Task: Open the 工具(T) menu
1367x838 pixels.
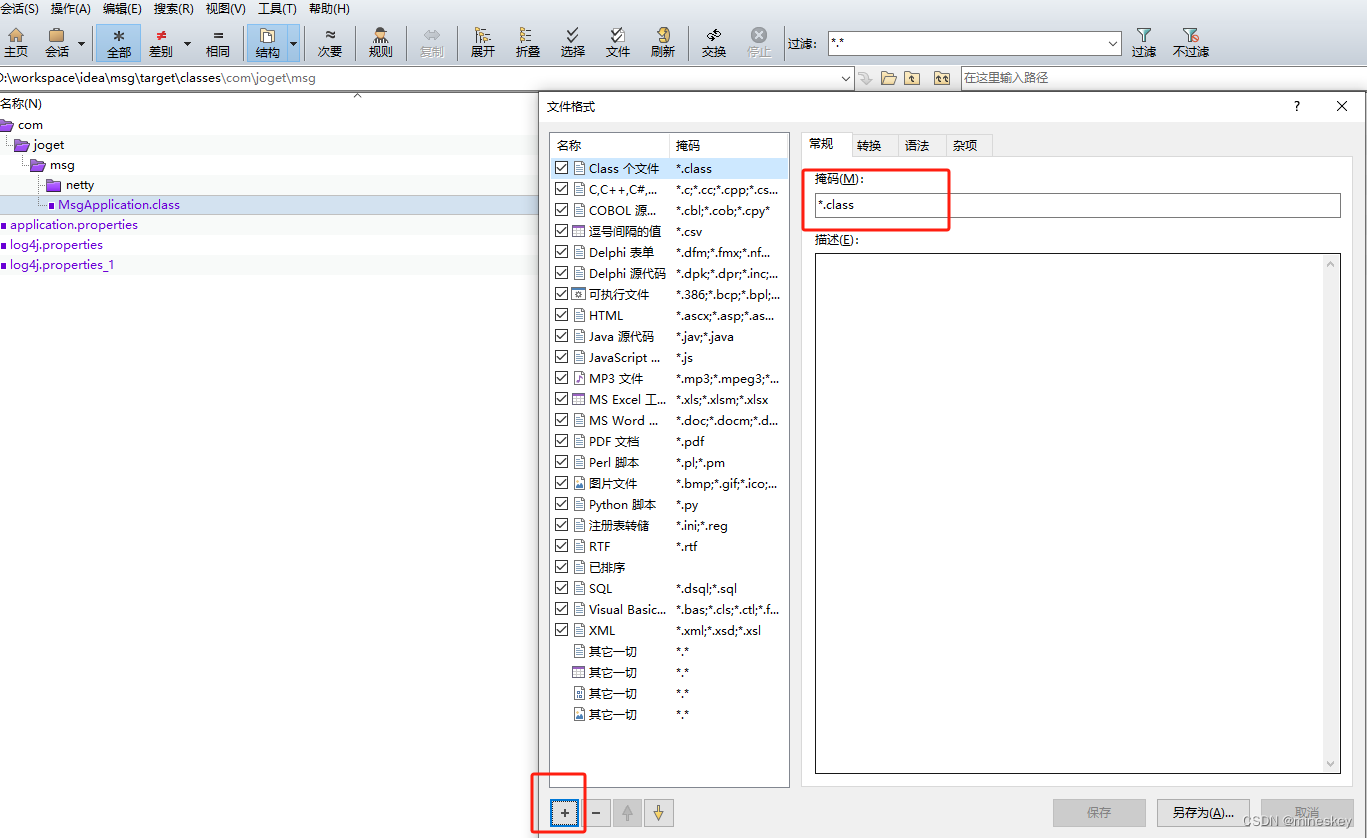Action: click(x=277, y=9)
